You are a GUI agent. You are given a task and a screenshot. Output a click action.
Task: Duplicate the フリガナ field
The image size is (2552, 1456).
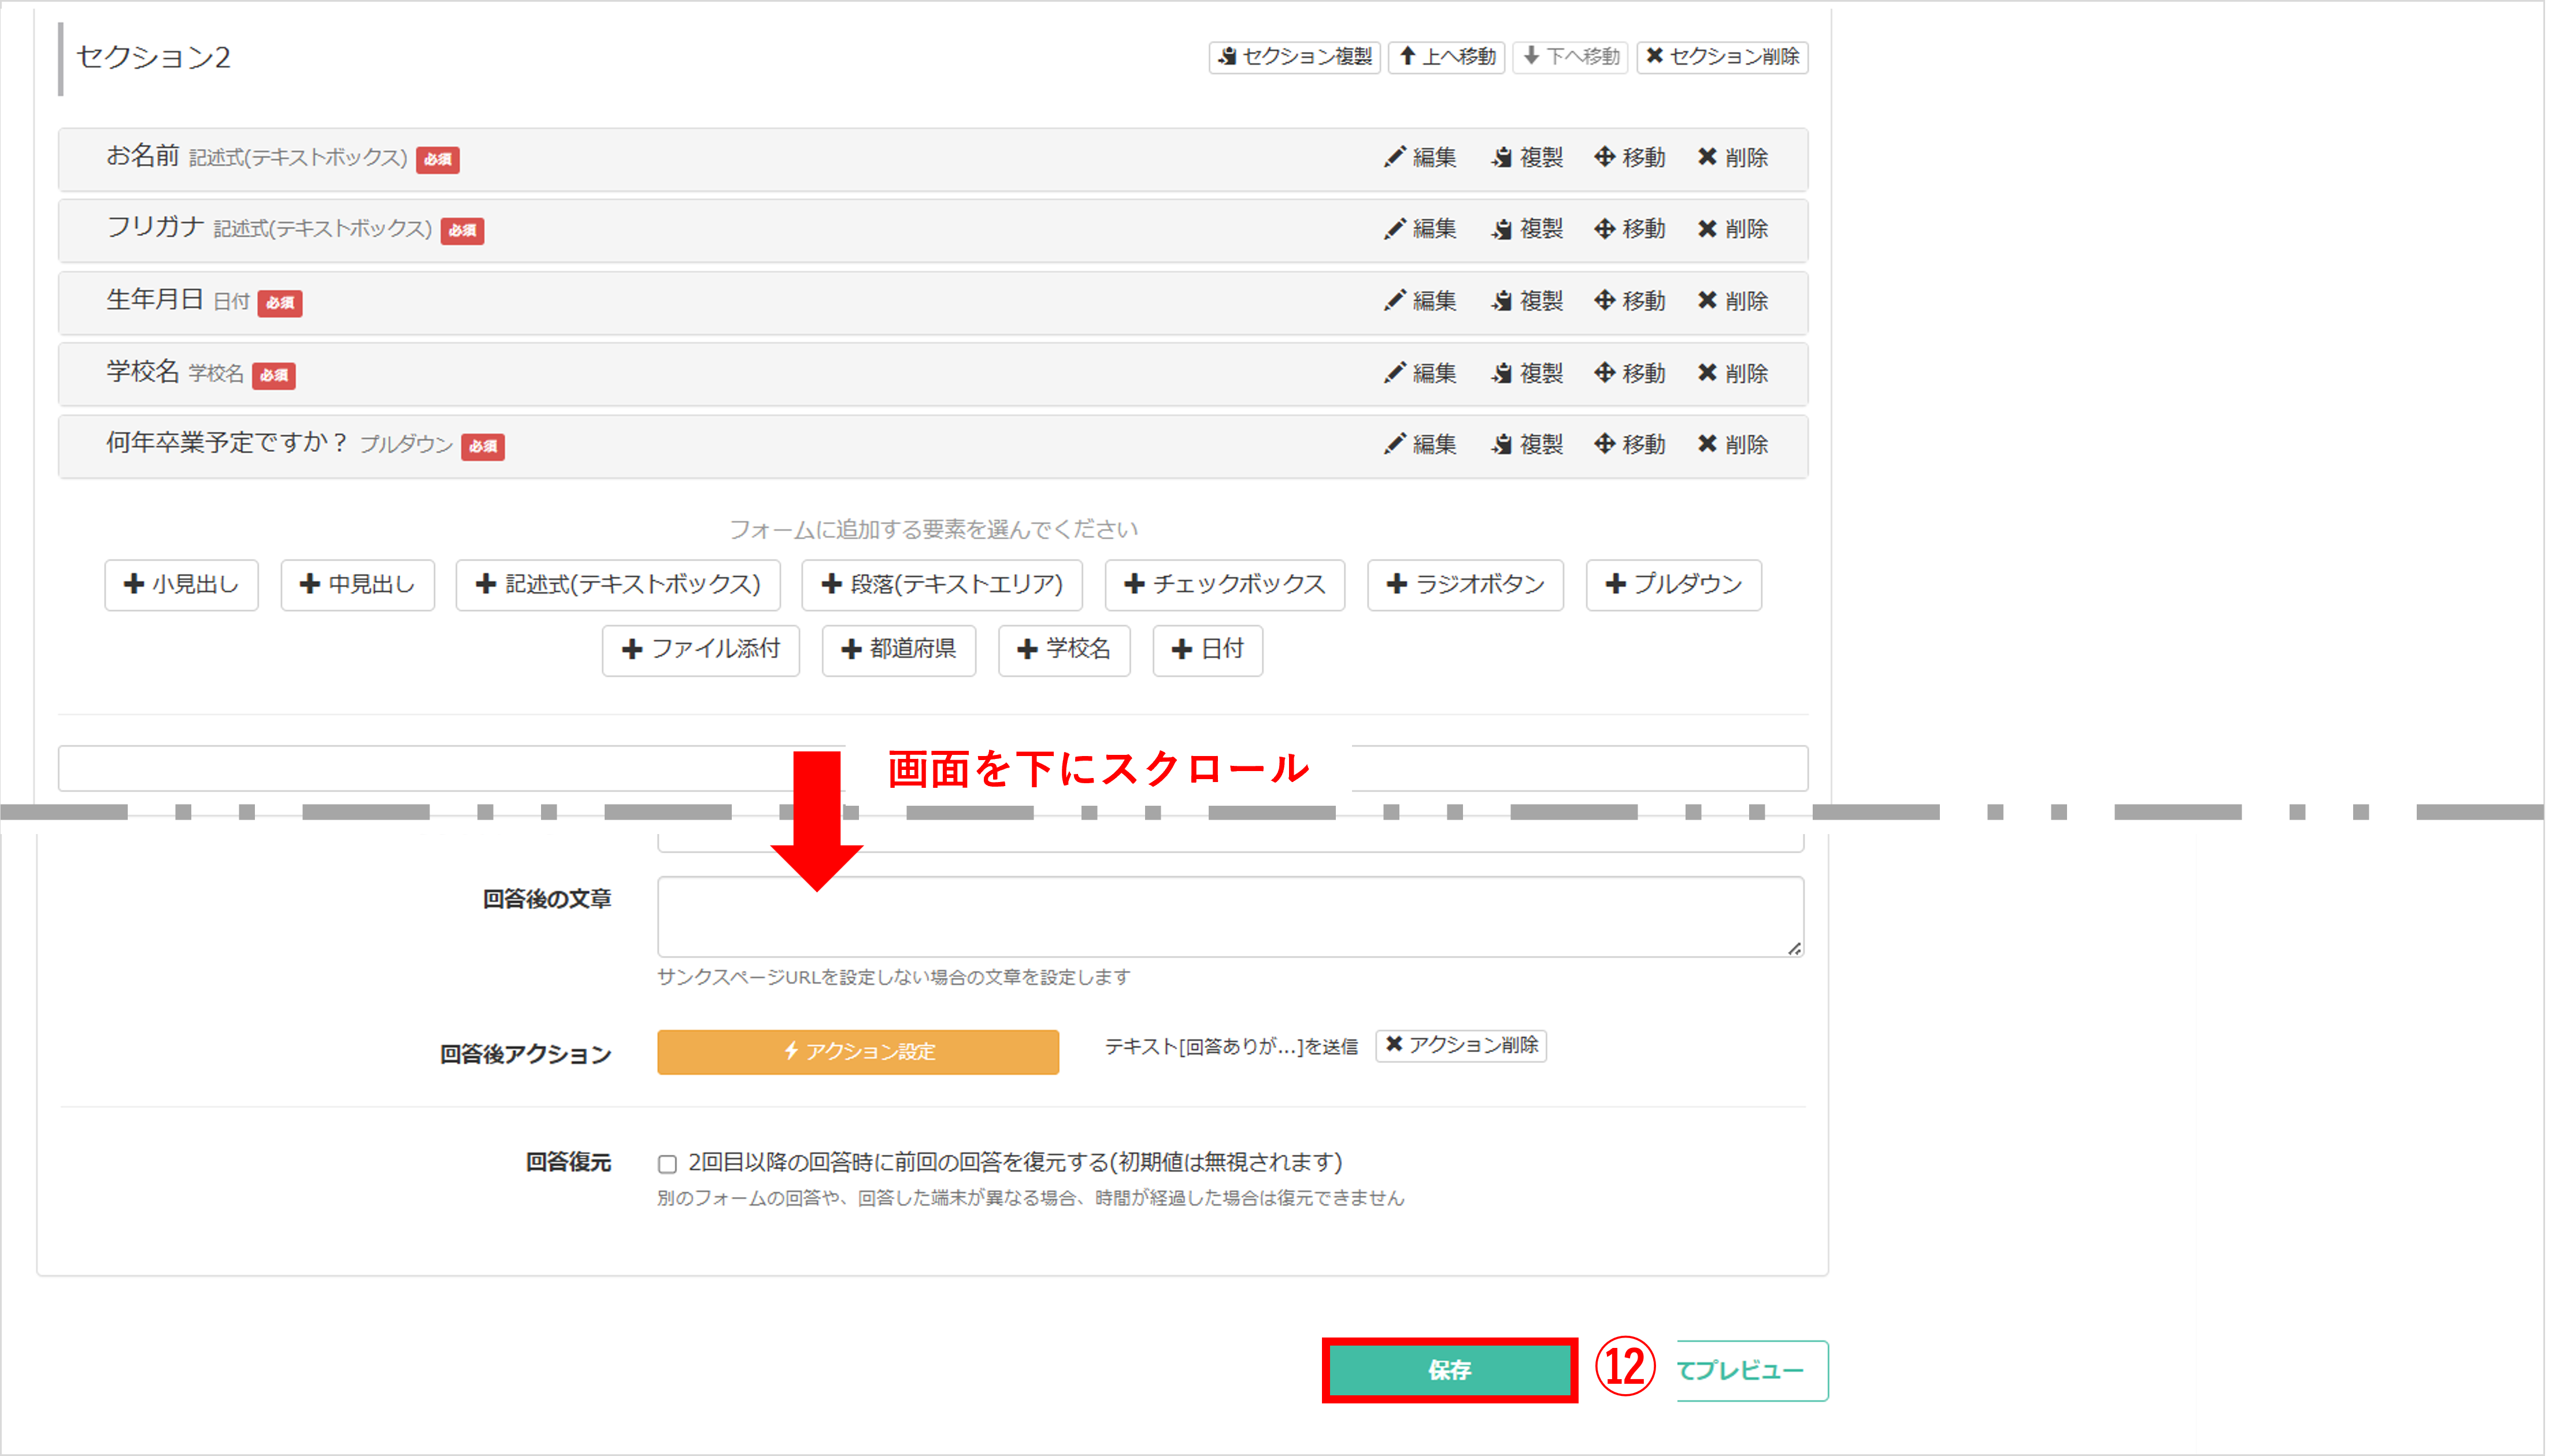click(x=1527, y=229)
